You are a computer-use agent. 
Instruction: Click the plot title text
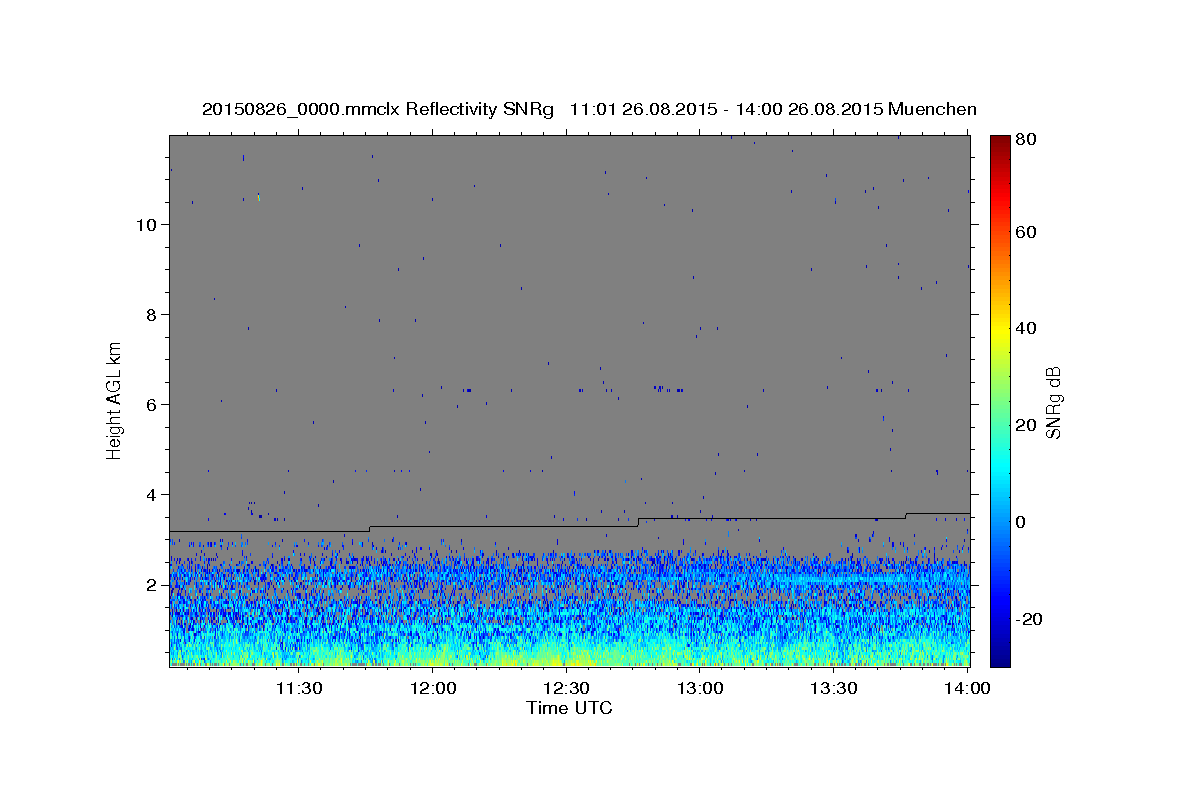(x=589, y=109)
